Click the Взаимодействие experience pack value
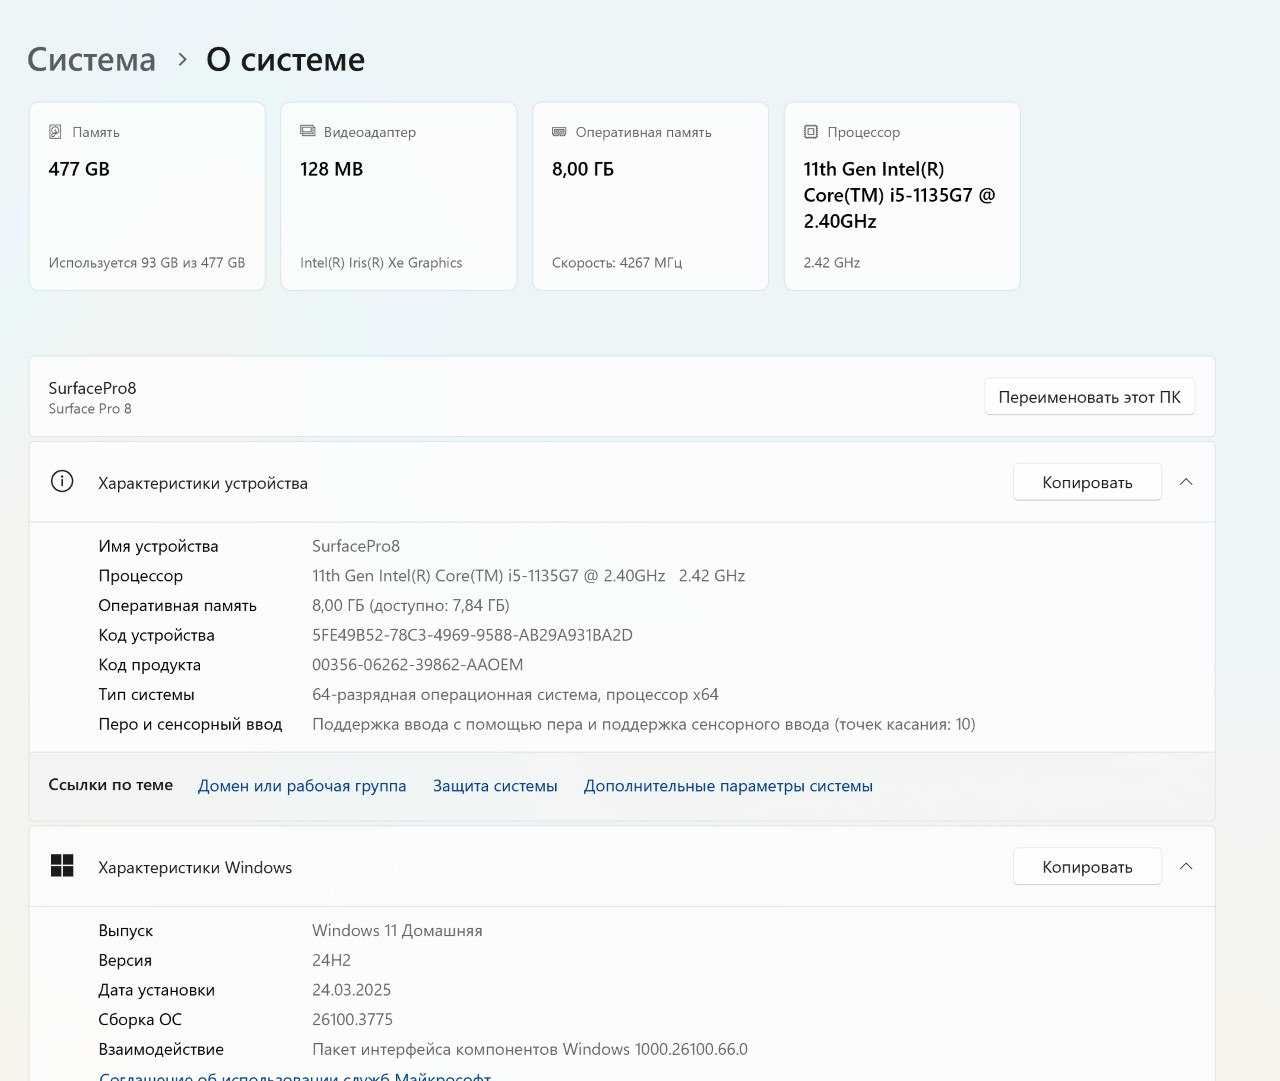 530,1049
